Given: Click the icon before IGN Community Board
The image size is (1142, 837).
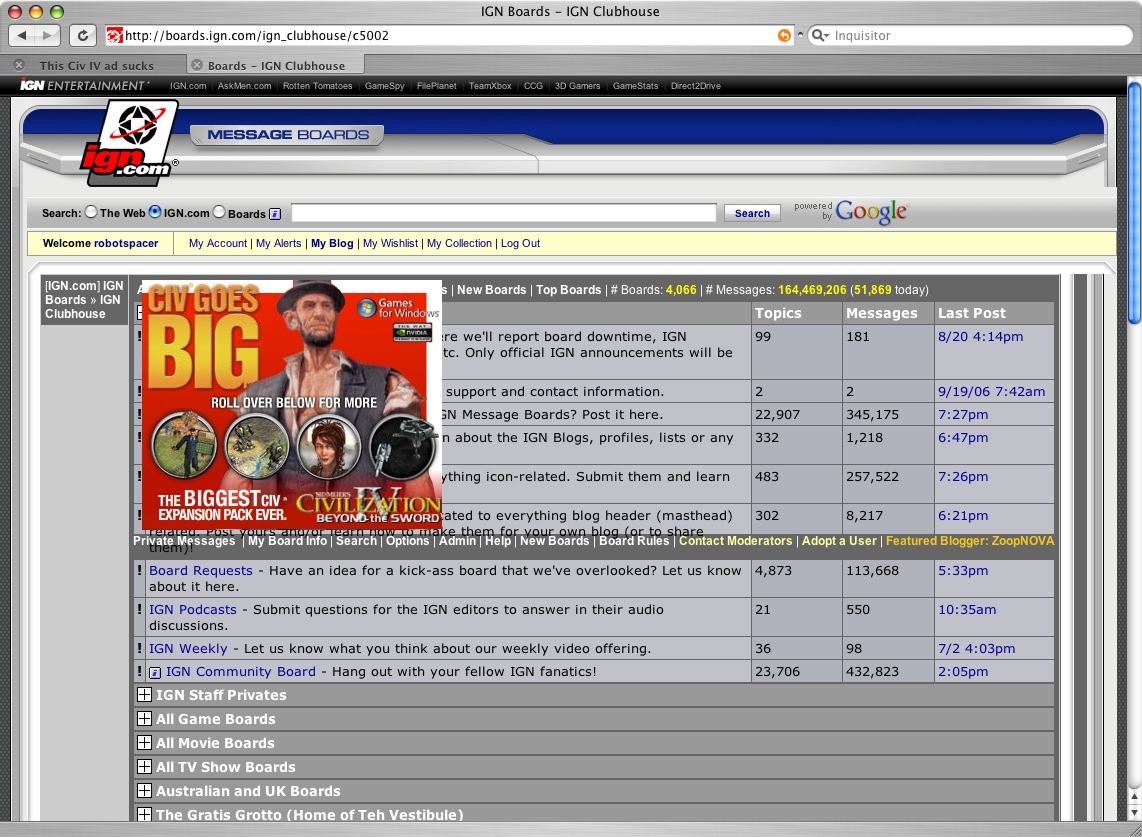Looking at the screenshot, I should [x=154, y=672].
